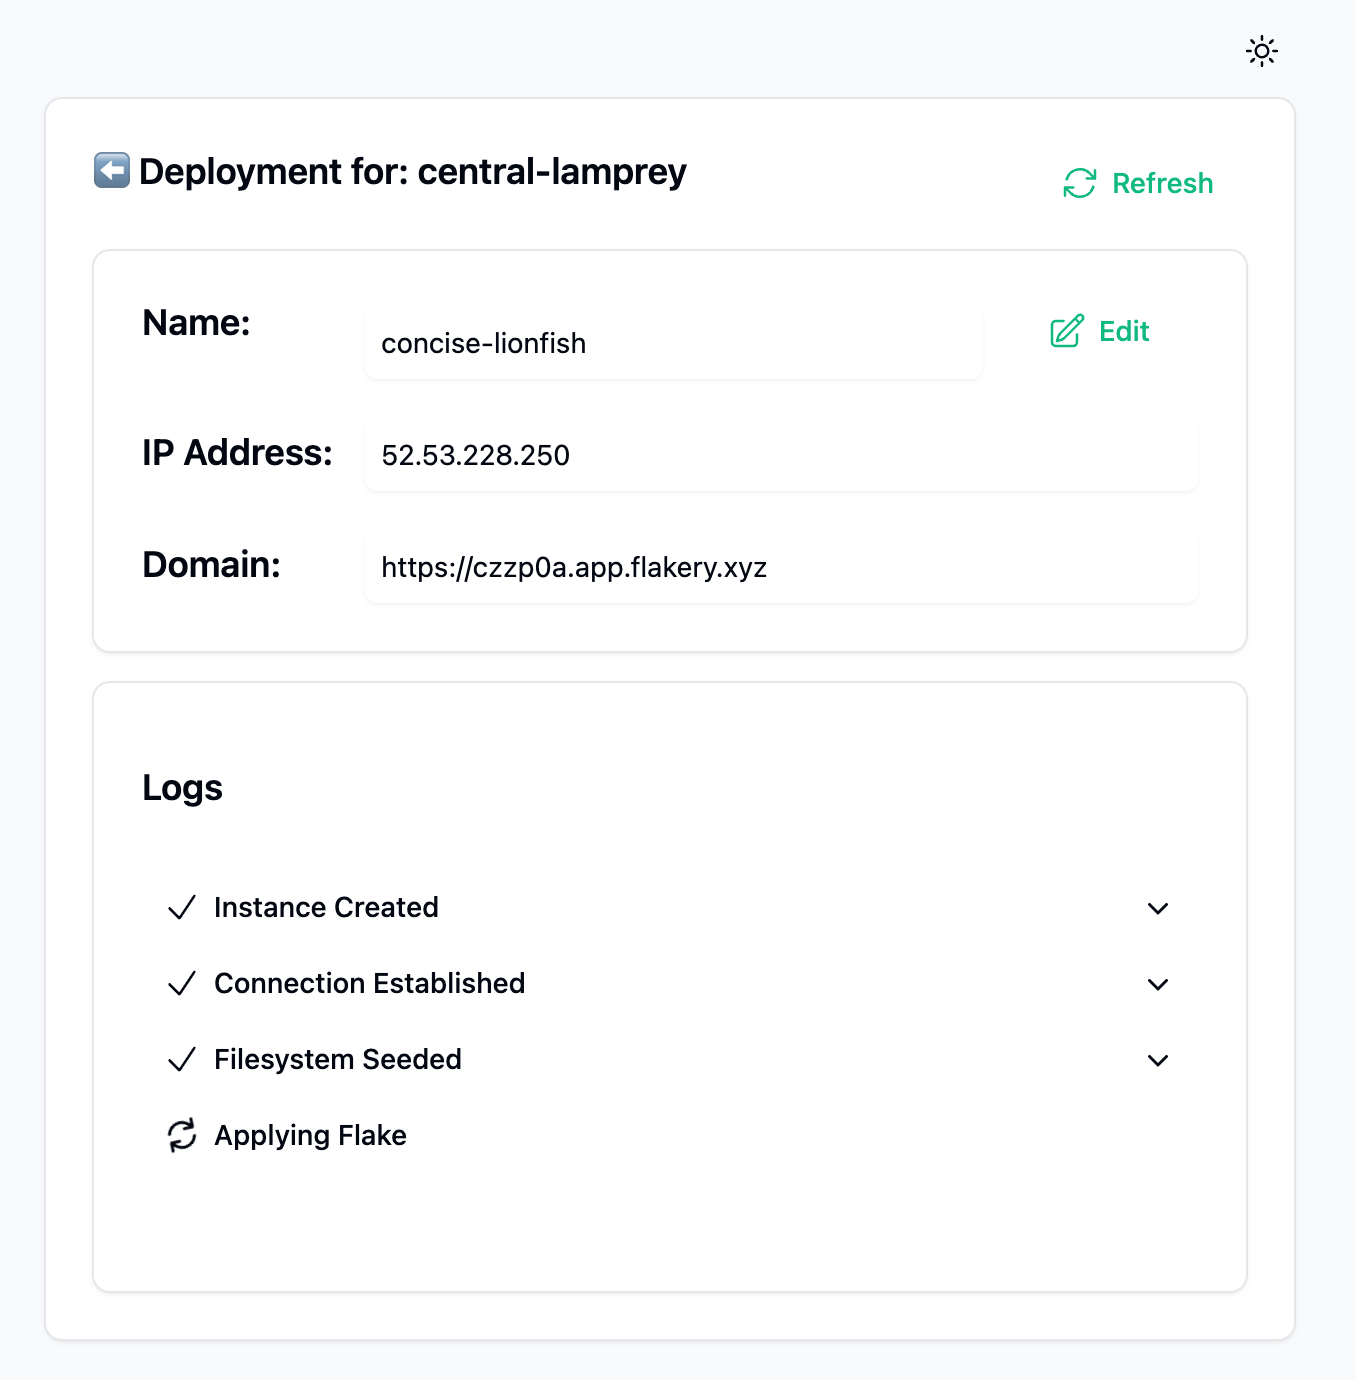
Task: Click the Name field containing concise-lionfish
Action: 673,343
